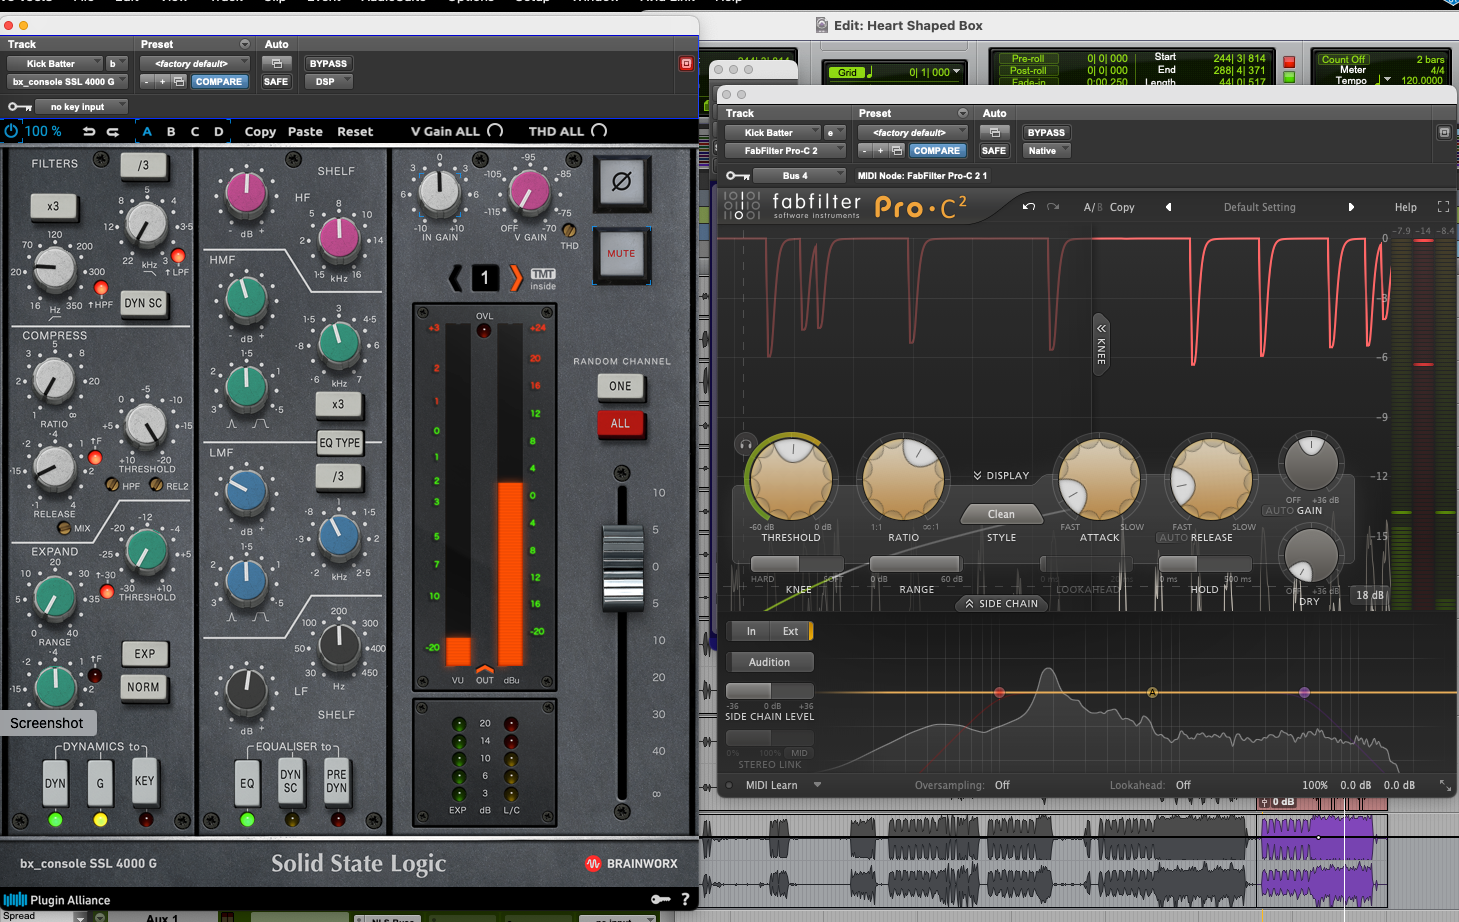Click next preset arrow in Pro-C 2

point(1351,207)
